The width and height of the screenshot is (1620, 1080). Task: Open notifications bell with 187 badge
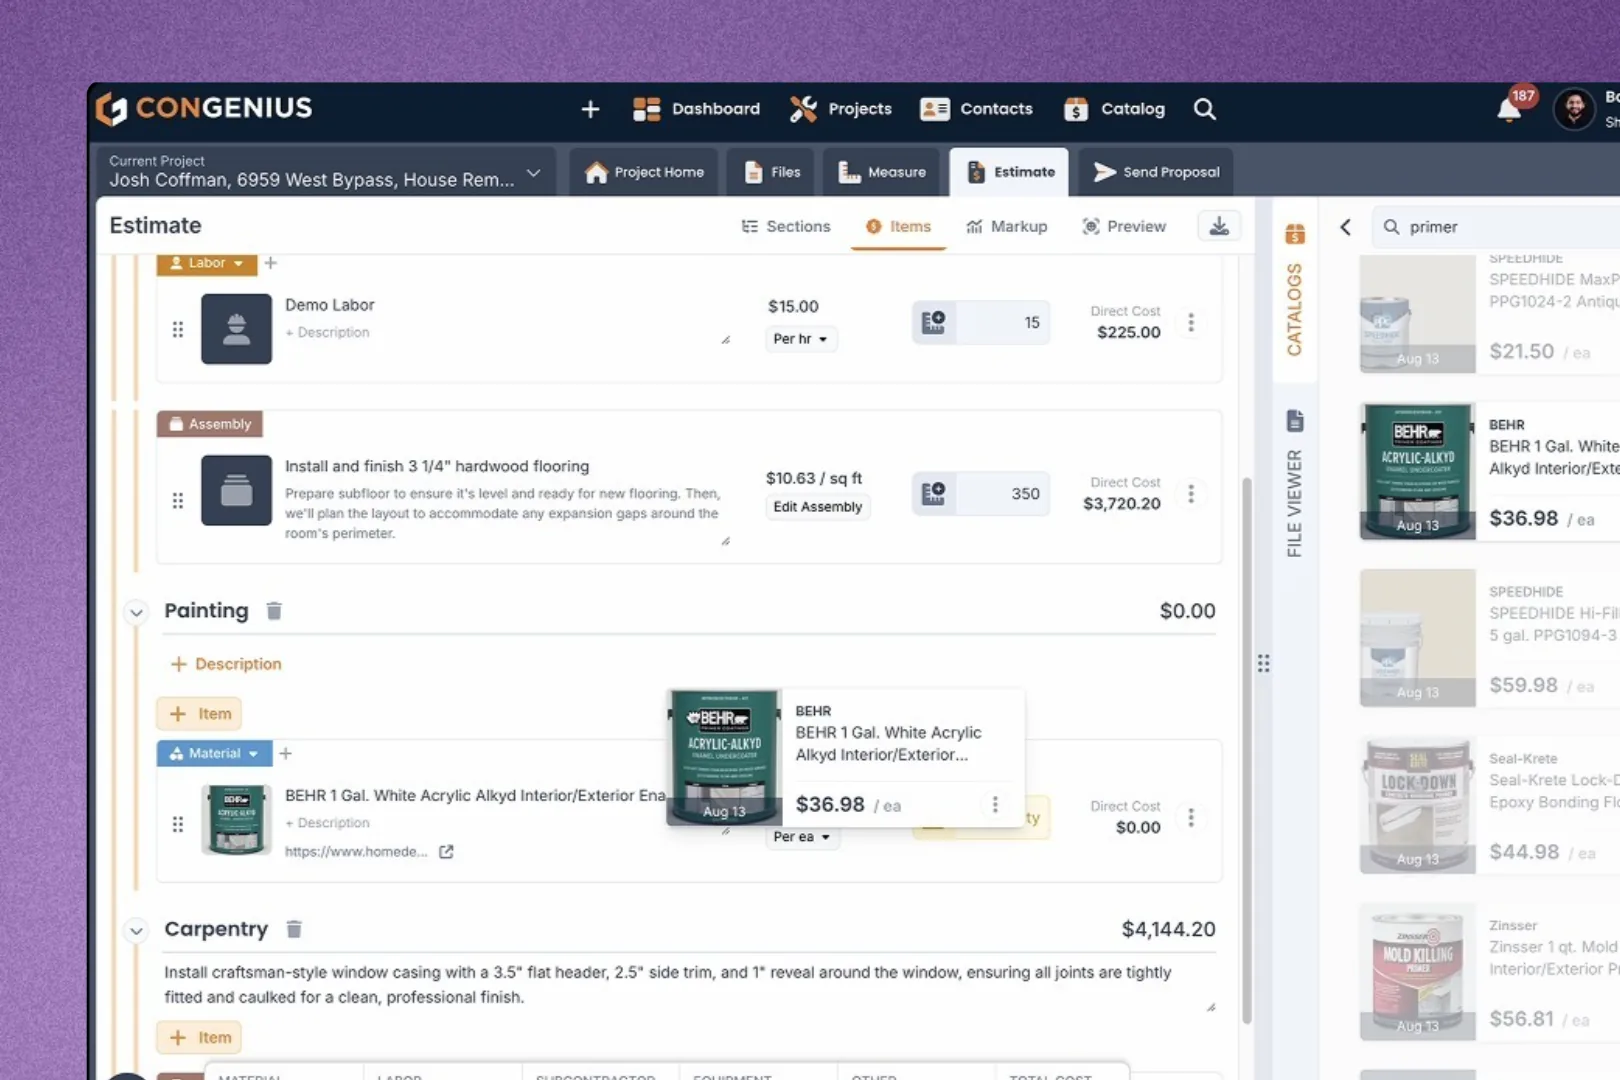point(1510,109)
